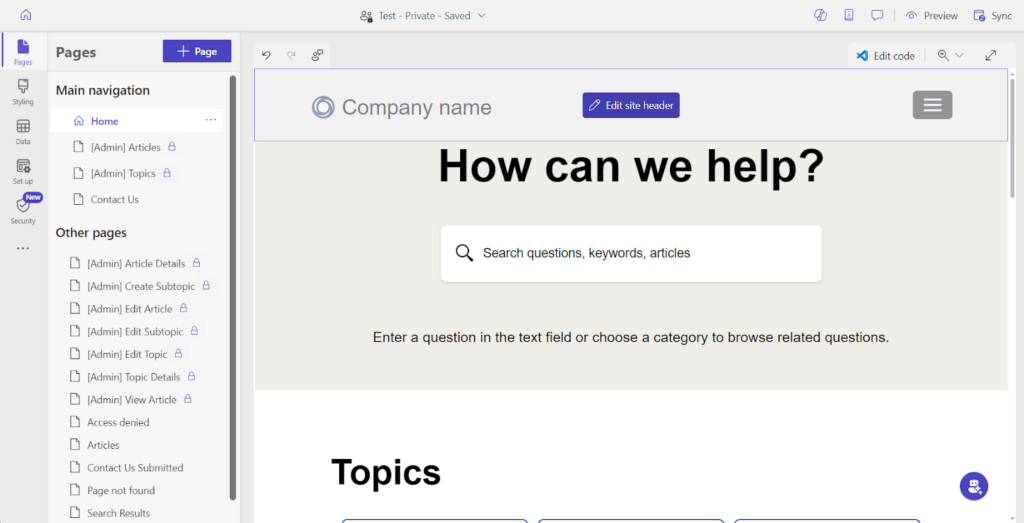Click the Copilot icon in top bar

820,15
